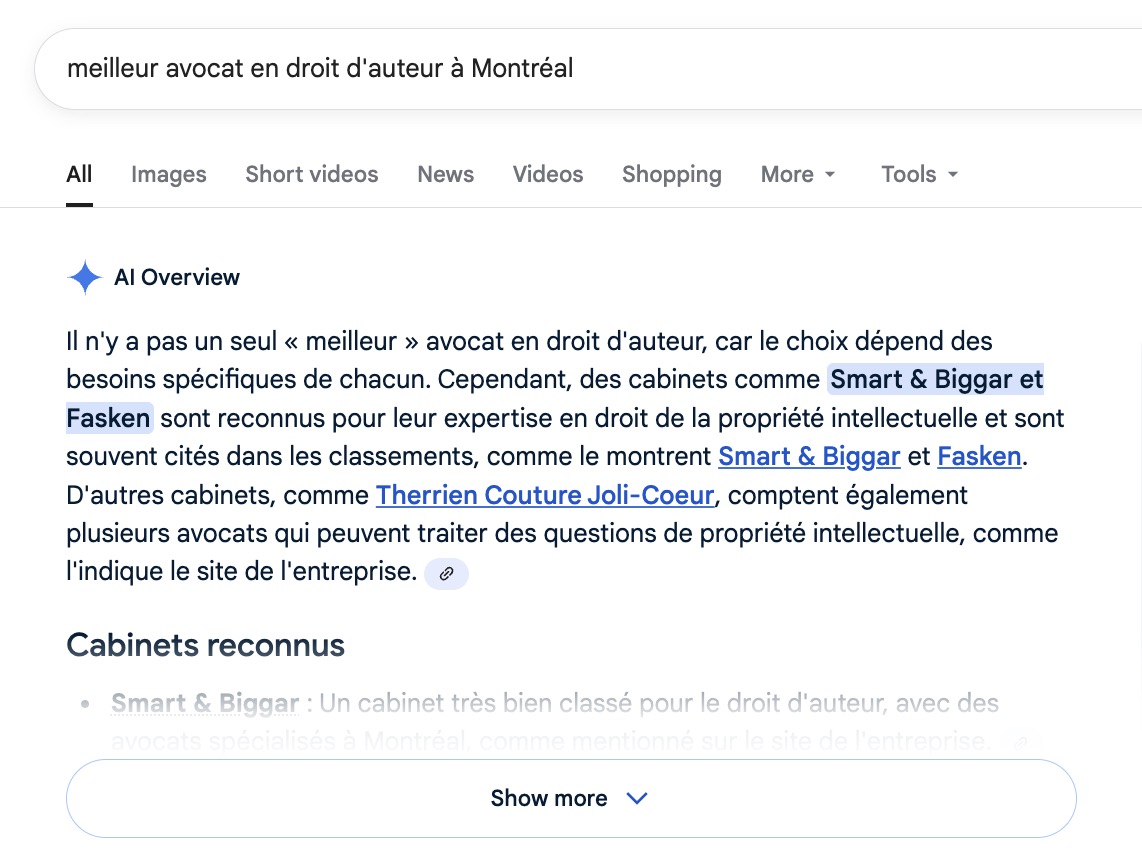Click the Smart & Biggar bullet list entry
The height and width of the screenshot is (856, 1142).
(205, 703)
